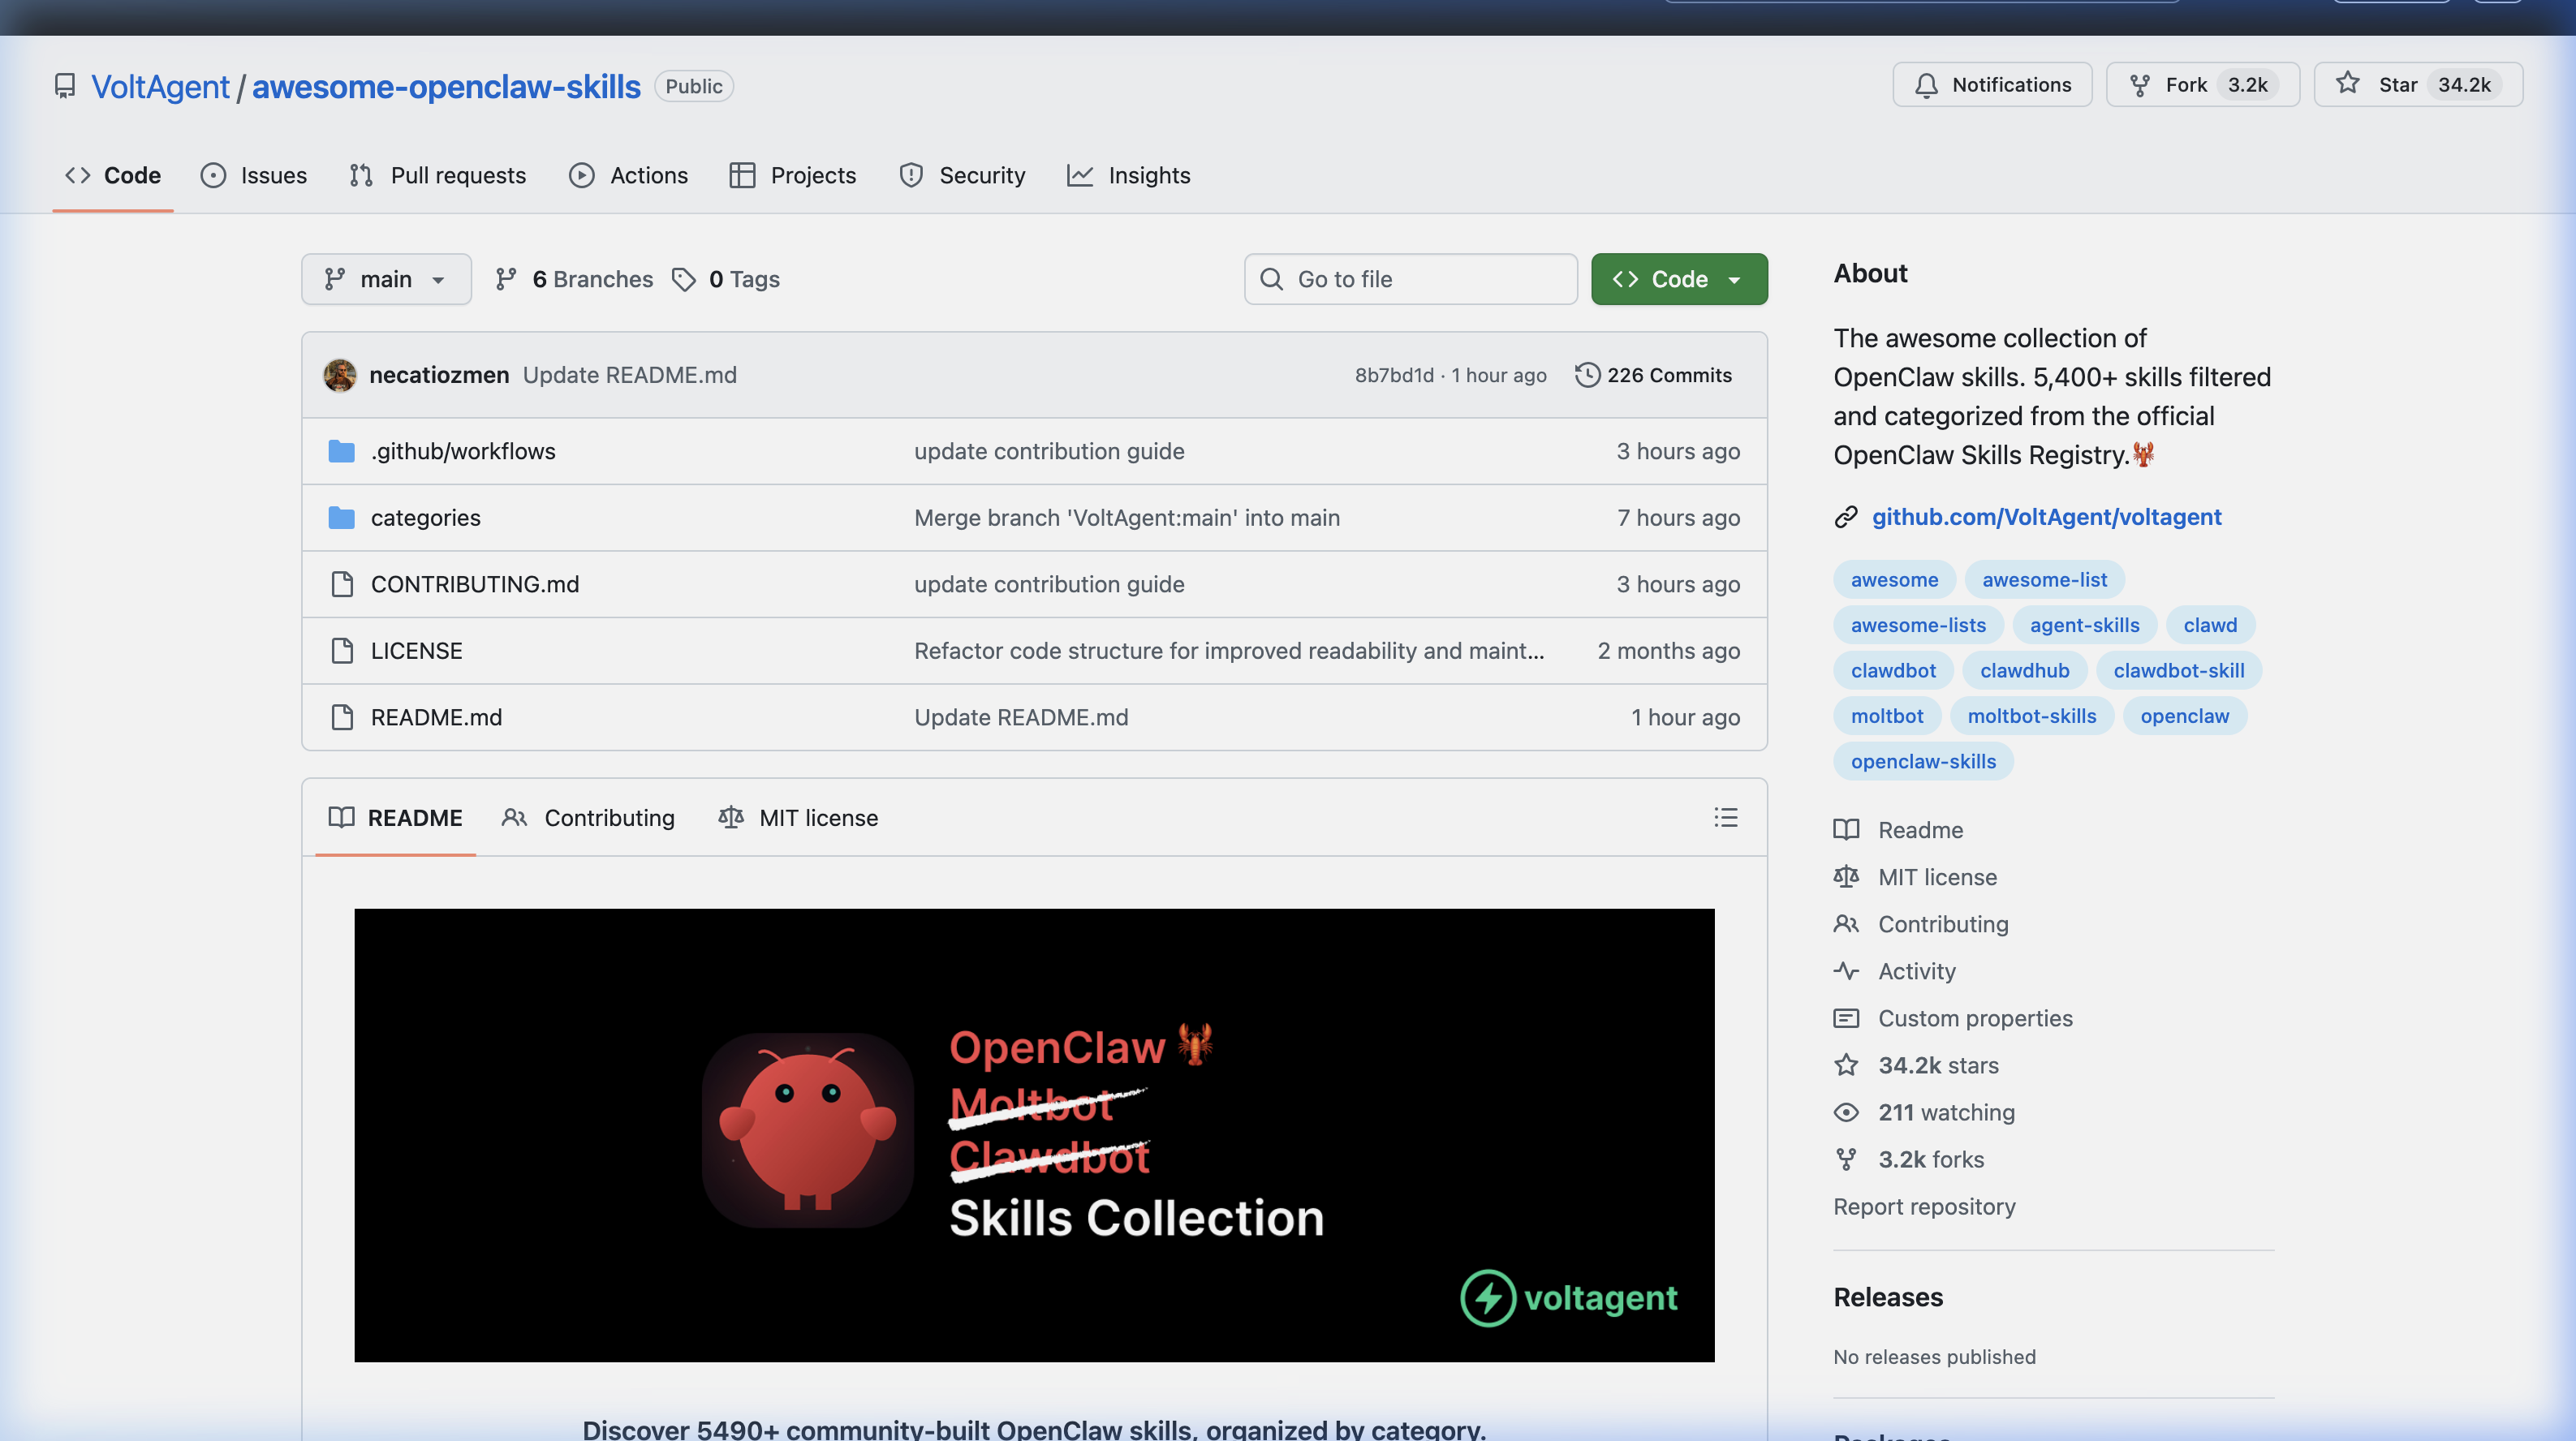Click the eye icon beside 211 watching
Viewport: 2576px width, 1441px height.
[x=1846, y=1112]
